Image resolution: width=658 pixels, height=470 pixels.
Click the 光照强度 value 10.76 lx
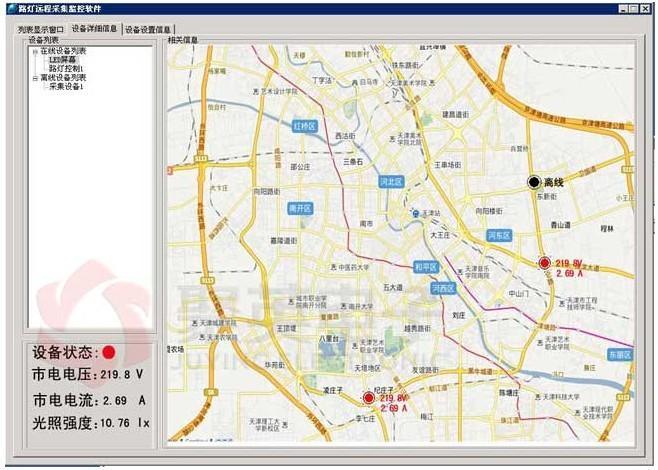point(125,423)
